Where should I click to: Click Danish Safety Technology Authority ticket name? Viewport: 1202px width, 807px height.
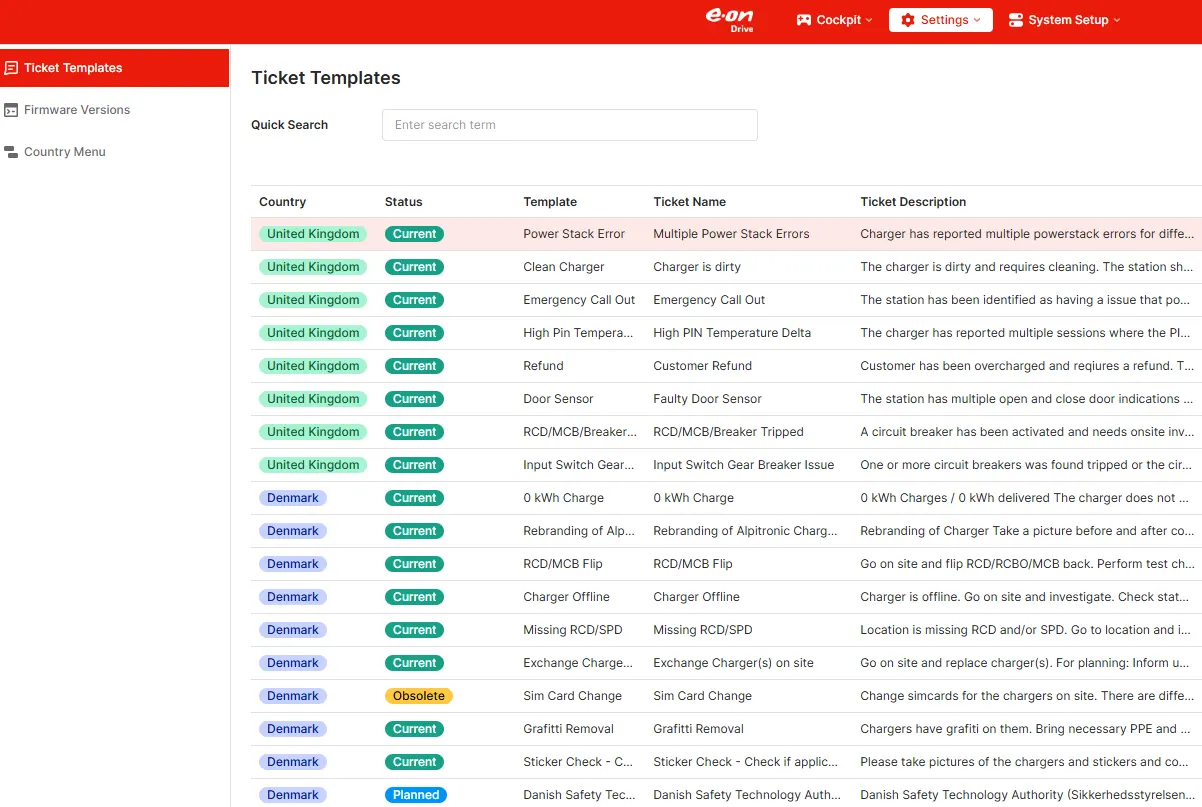[x=747, y=795]
